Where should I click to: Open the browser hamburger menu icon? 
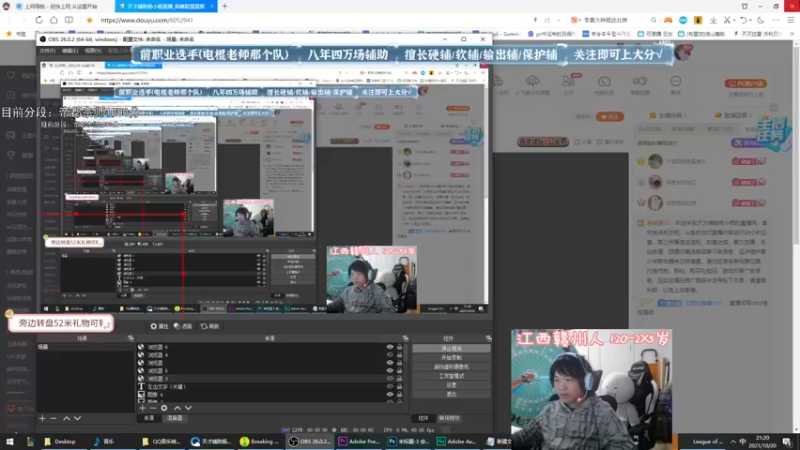click(791, 20)
